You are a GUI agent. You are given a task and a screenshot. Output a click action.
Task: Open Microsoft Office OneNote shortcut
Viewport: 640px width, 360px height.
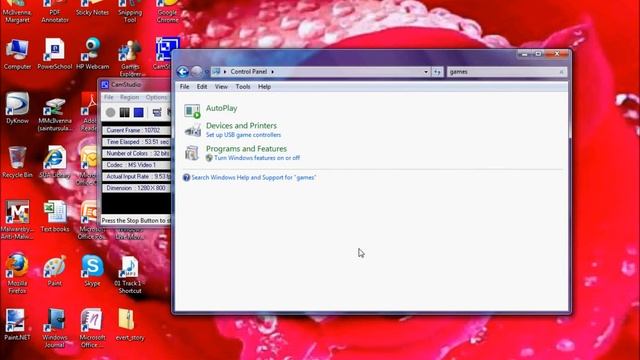[x=92, y=329]
